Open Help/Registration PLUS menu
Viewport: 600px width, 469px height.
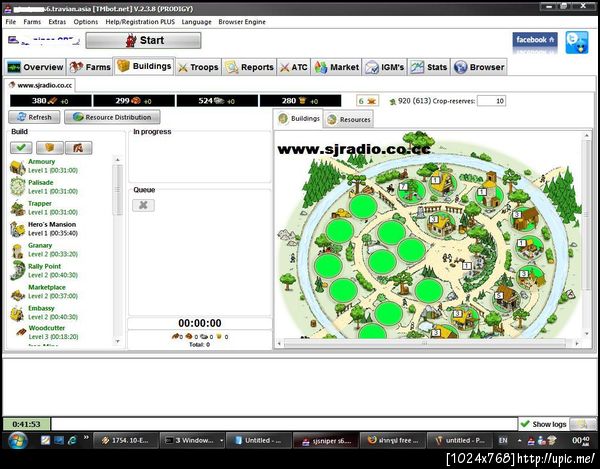click(140, 22)
